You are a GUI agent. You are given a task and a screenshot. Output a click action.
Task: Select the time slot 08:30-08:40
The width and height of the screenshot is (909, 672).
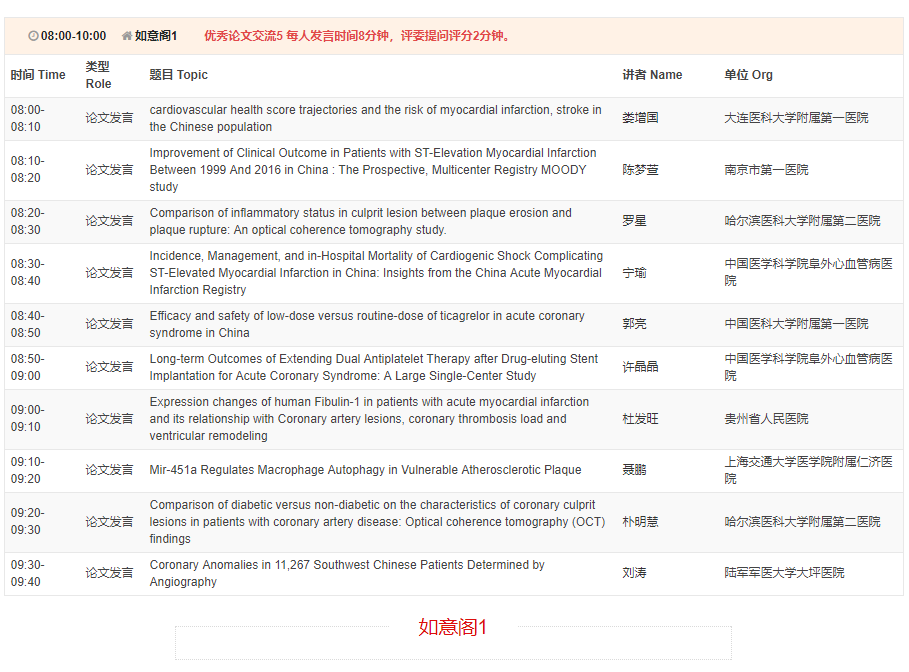tap(27, 273)
